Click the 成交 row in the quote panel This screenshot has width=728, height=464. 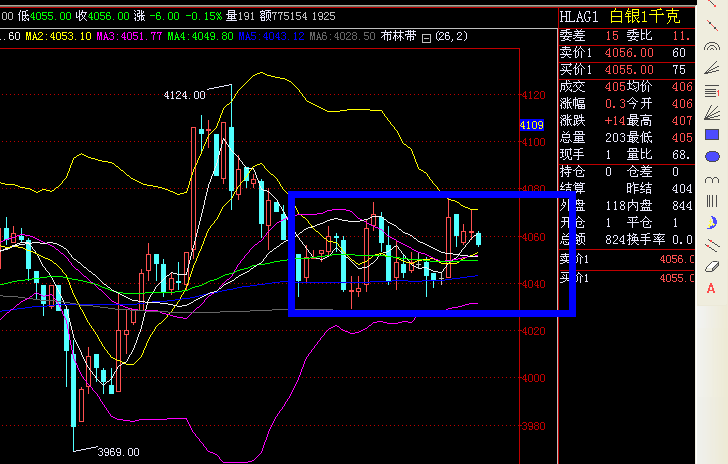coord(627,86)
